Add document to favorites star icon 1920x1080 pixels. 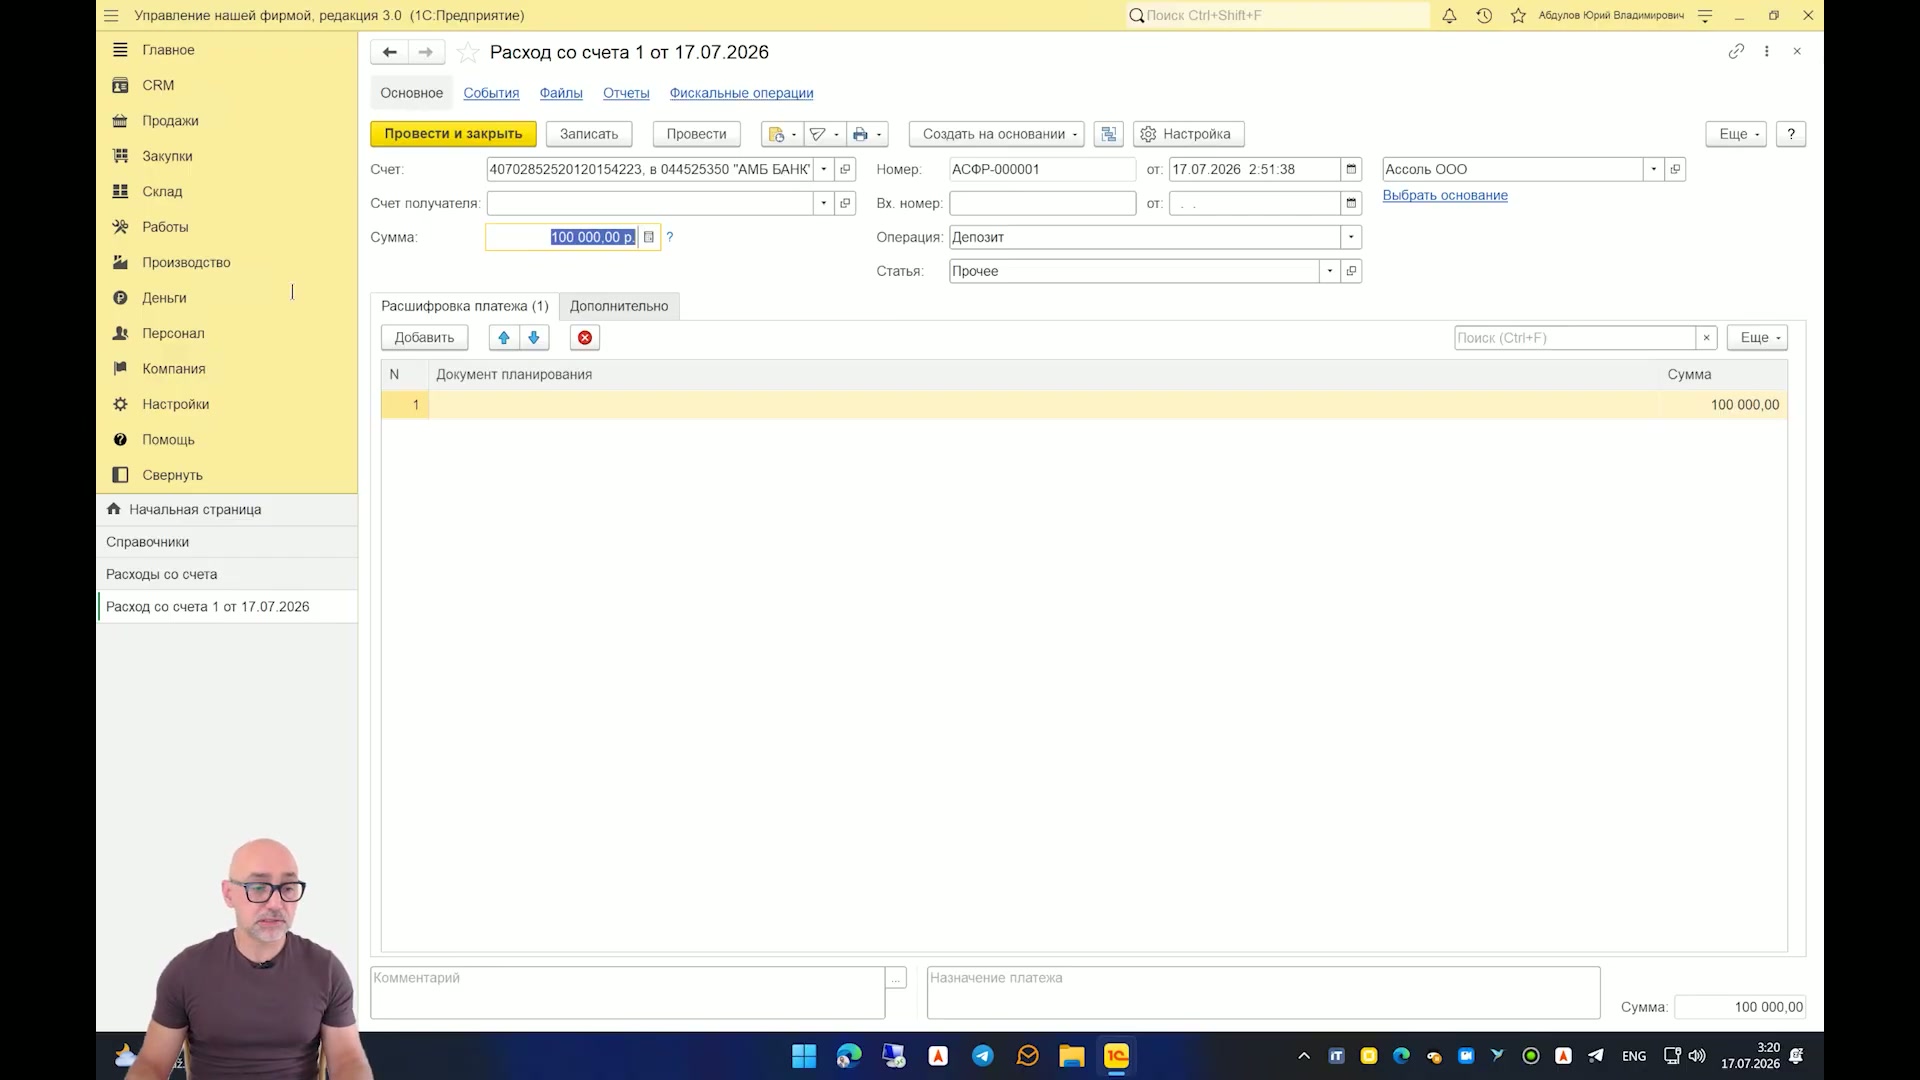point(467,52)
